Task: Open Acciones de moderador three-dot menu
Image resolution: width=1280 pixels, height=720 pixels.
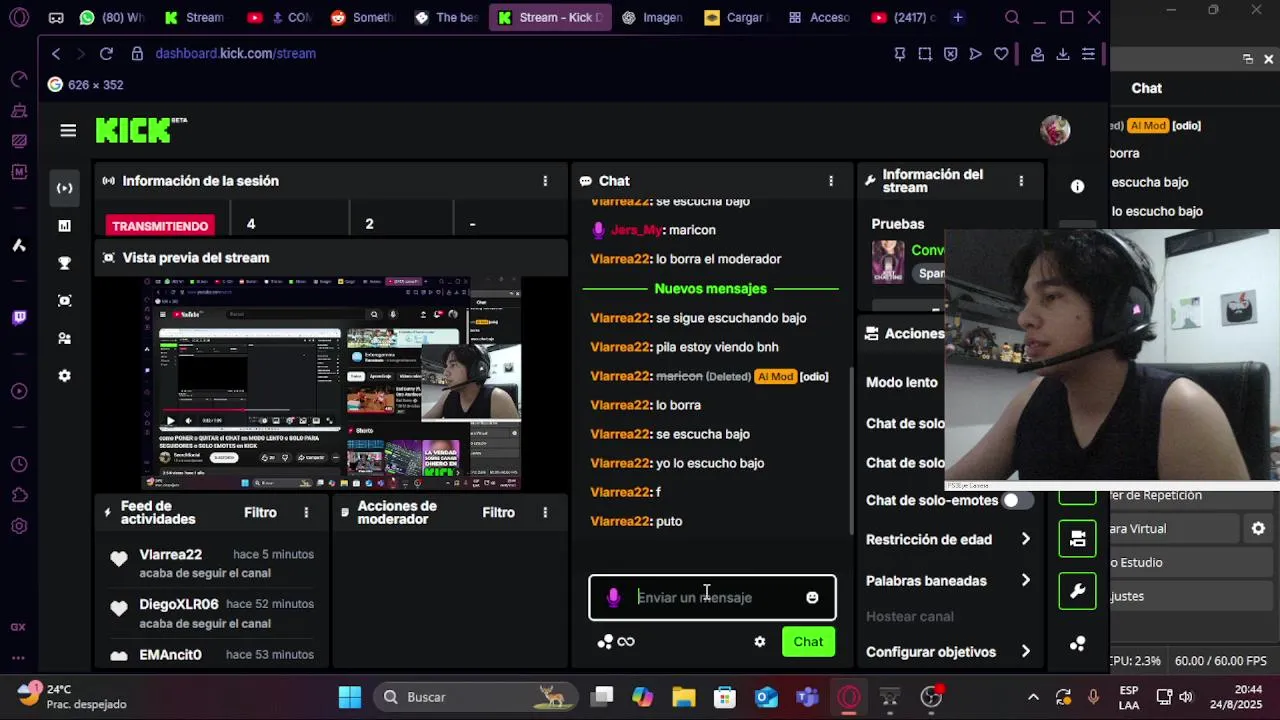Action: pos(545,512)
